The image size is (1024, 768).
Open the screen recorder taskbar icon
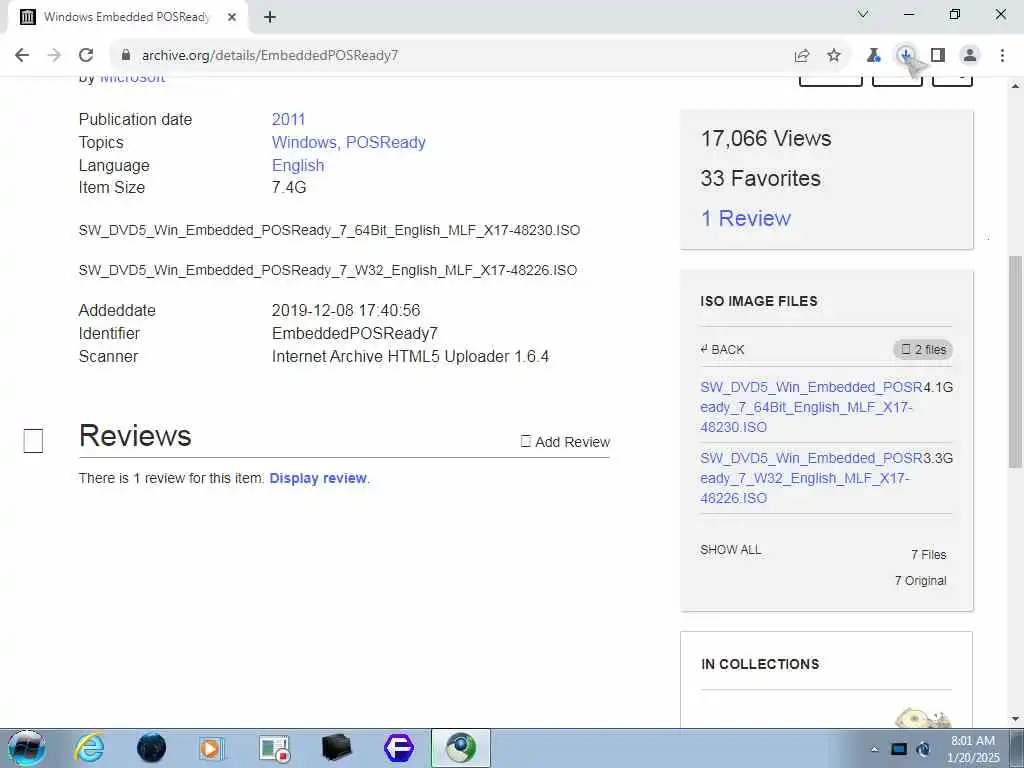274,748
